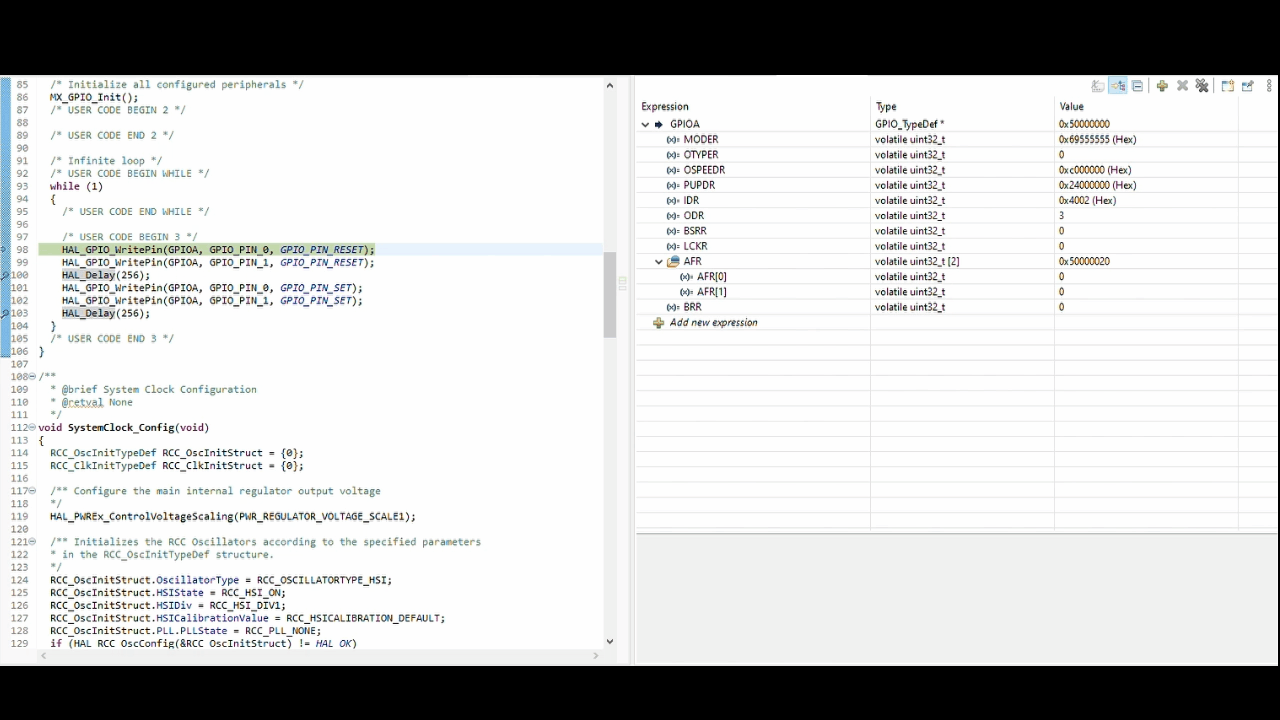The image size is (1280, 720).
Task: Click the GPIOA value 0x50000000
Action: [1084, 125]
